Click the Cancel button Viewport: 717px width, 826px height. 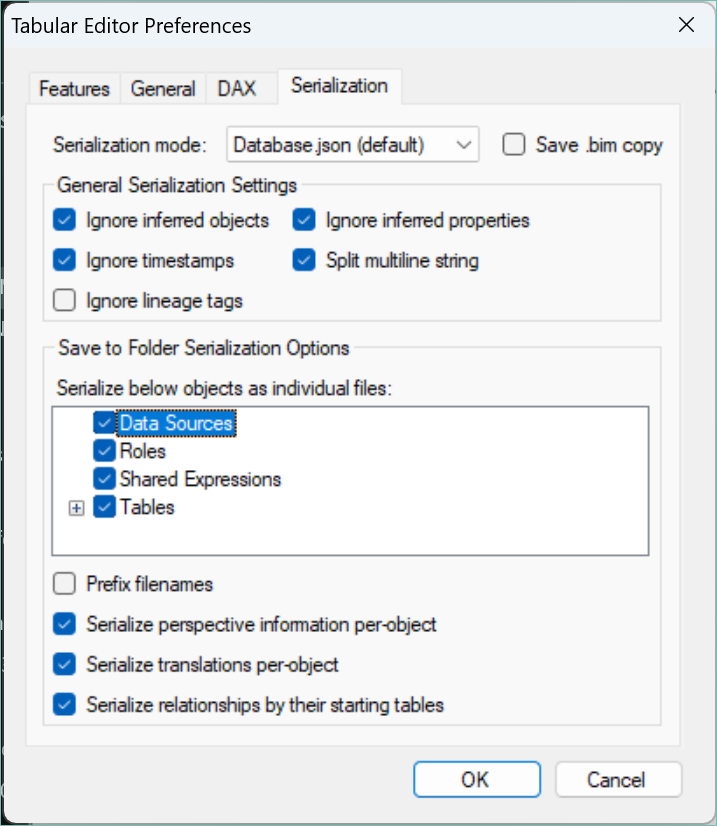click(618, 780)
